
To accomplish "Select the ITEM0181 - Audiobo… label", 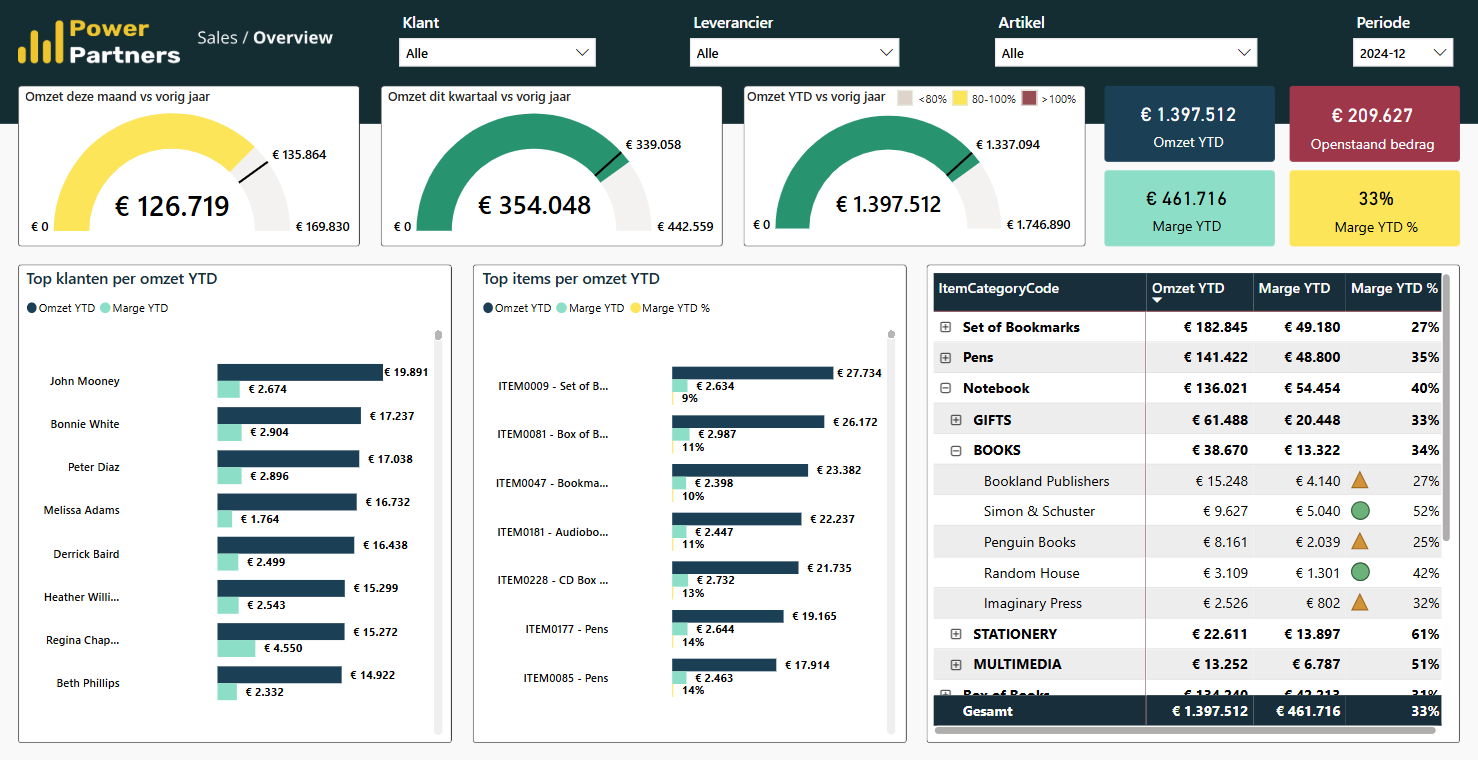I will coord(553,532).
